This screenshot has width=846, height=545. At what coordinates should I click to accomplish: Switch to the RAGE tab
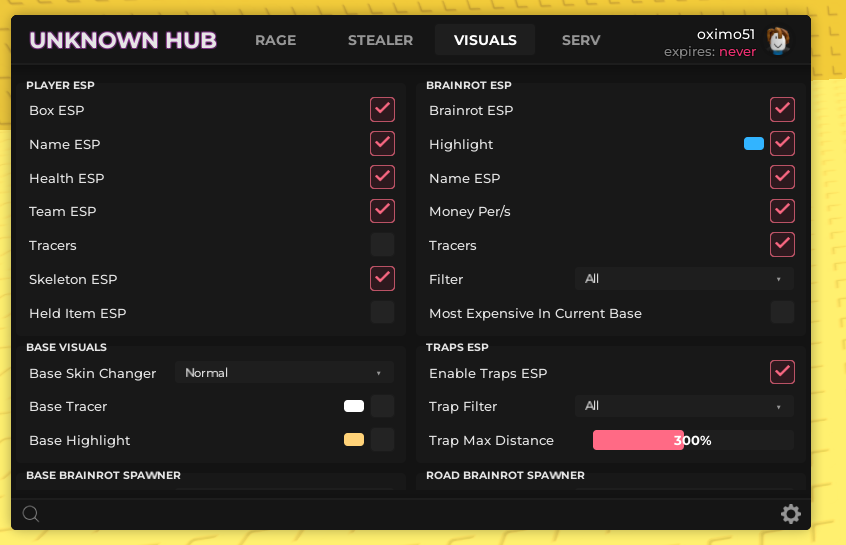point(275,41)
